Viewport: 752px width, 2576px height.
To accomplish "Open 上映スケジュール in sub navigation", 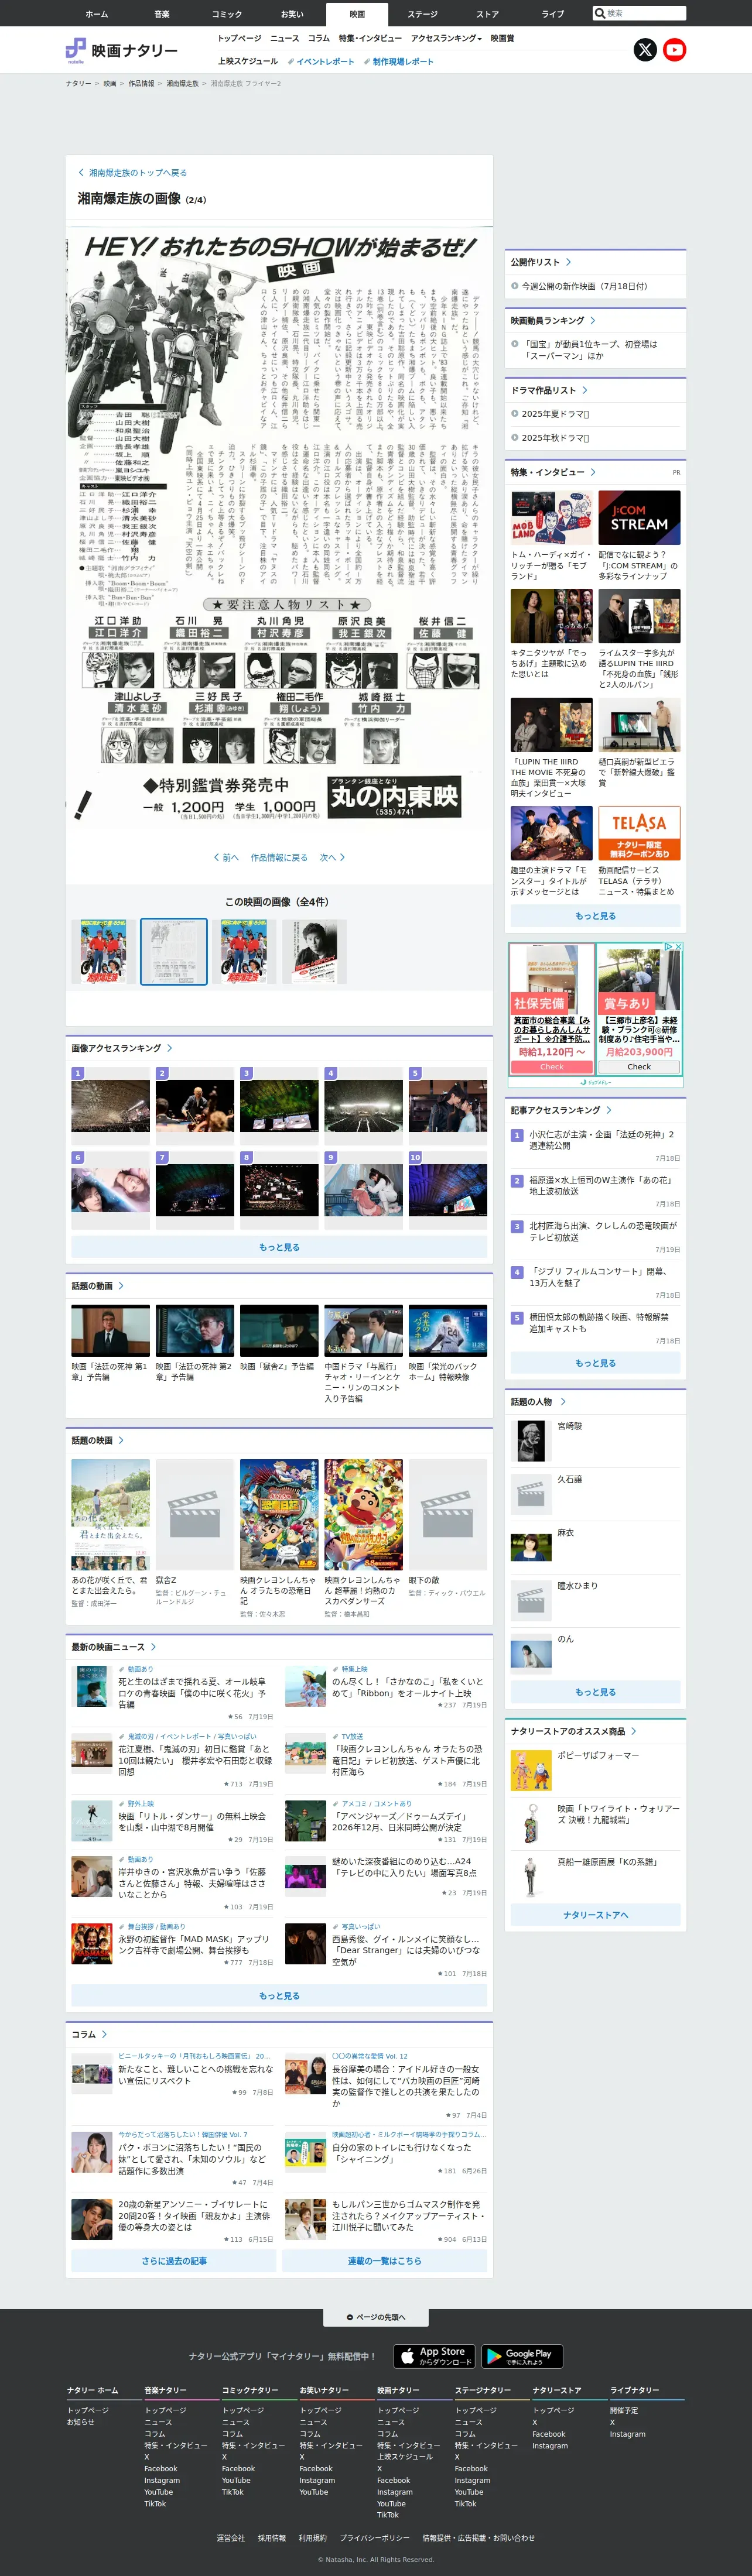I will 248,61.
